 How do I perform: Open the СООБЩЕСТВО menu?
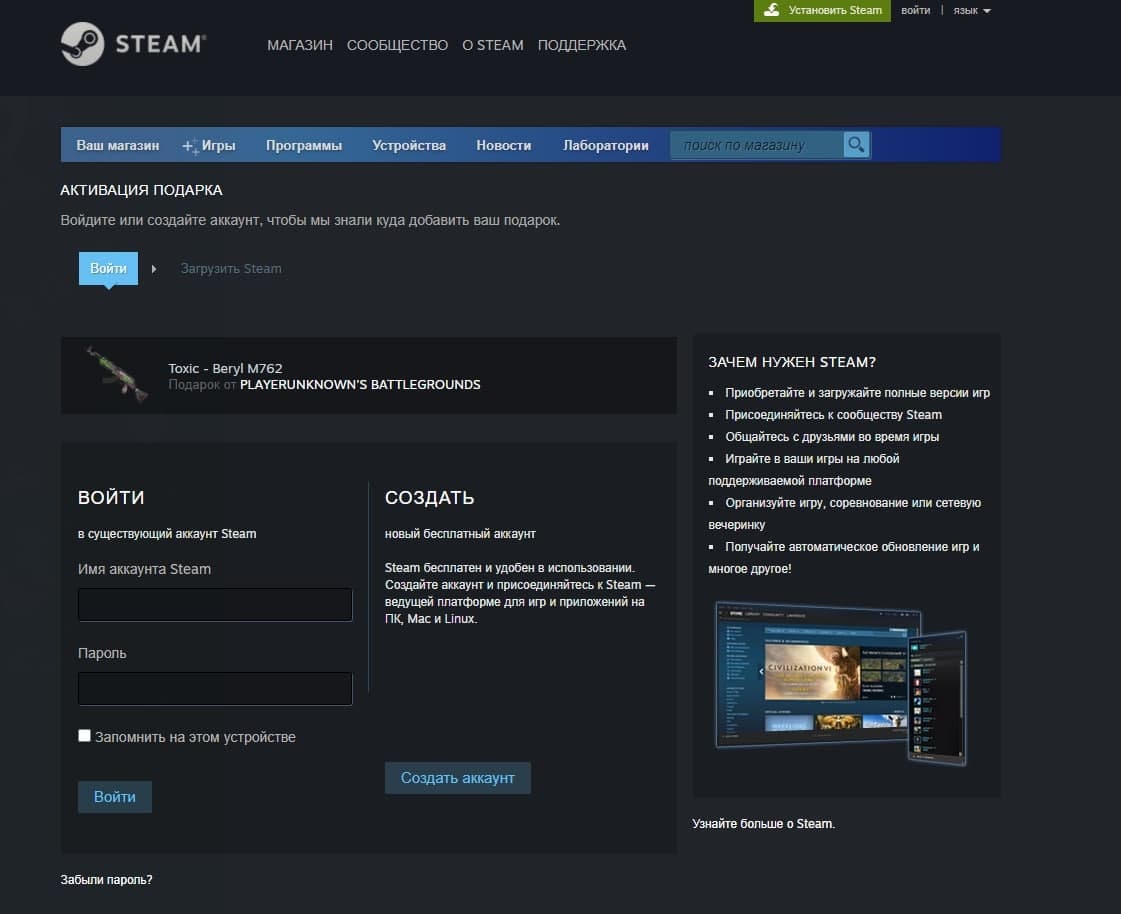[397, 45]
